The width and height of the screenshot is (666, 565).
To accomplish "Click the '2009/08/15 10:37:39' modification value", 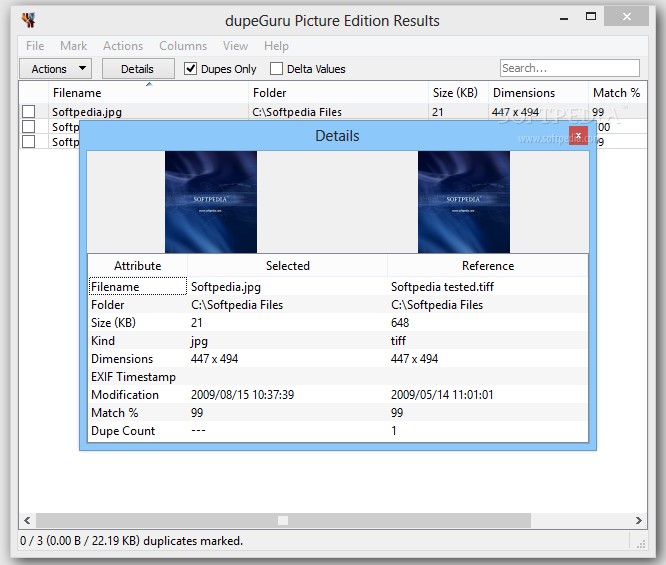I will 242,395.
